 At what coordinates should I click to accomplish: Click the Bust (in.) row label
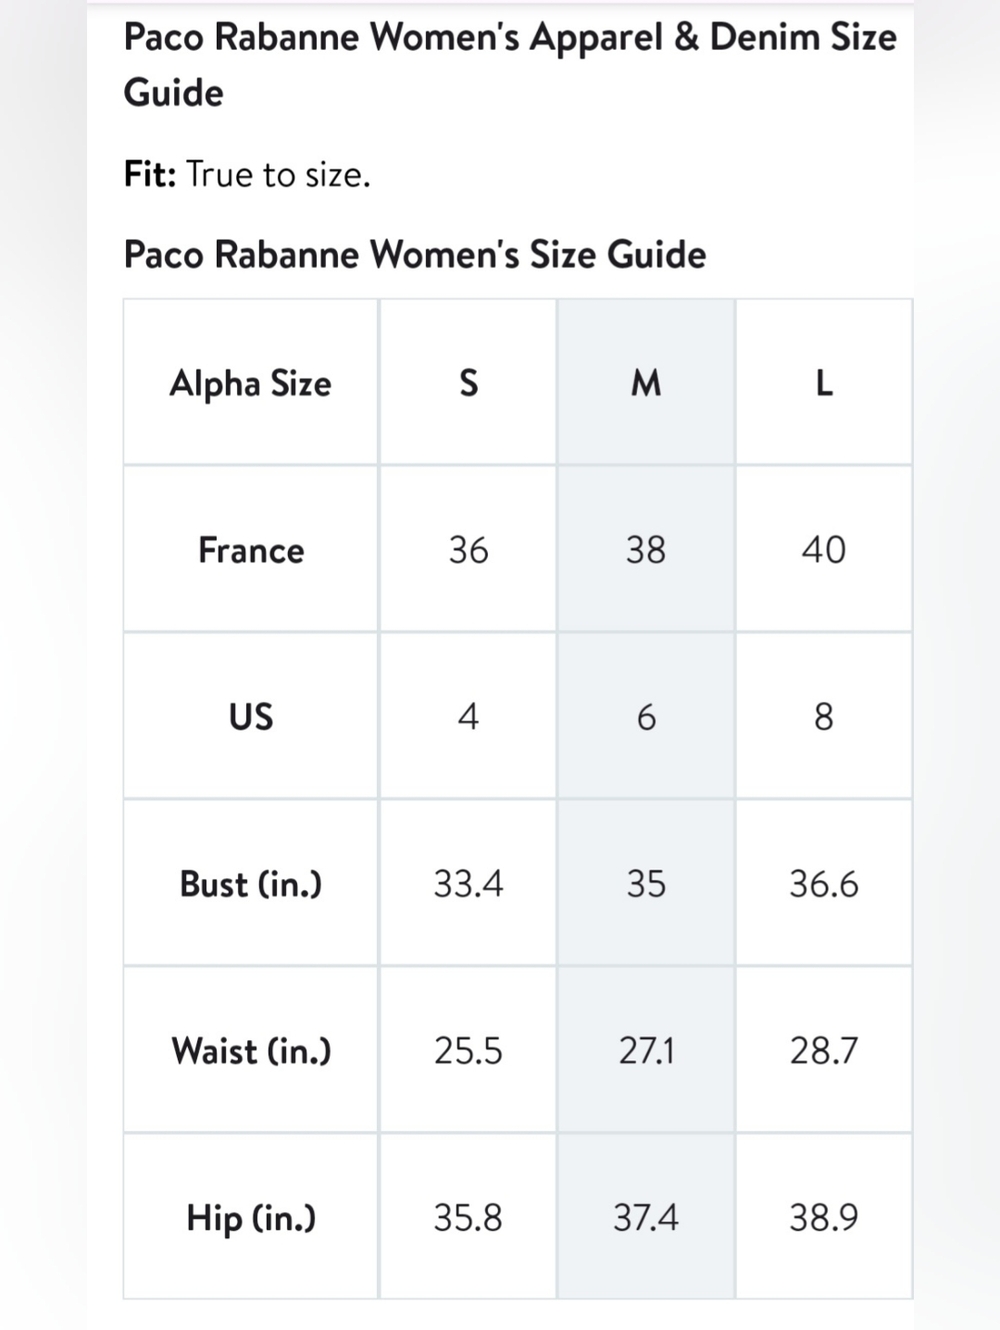[251, 883]
